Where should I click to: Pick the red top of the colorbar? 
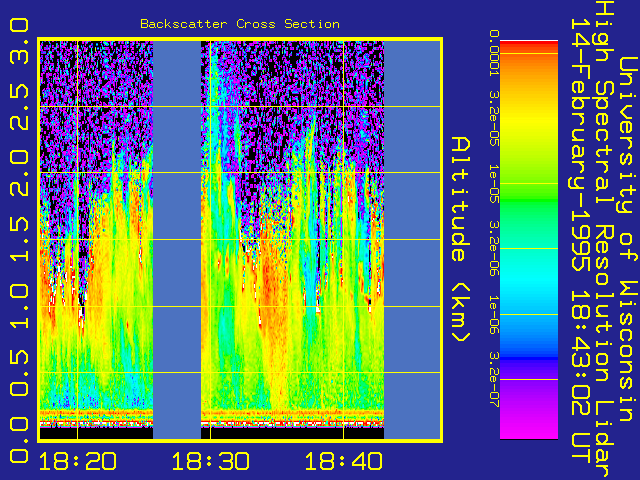pos(529,46)
